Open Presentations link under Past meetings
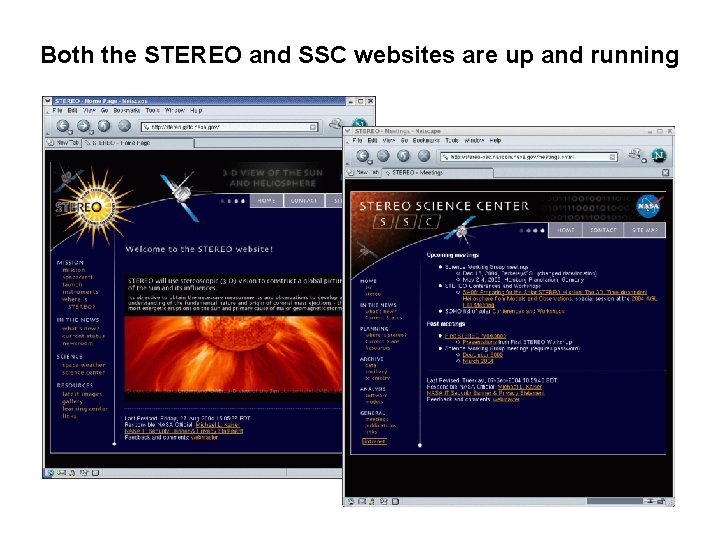720x540 pixels. [x=478, y=342]
